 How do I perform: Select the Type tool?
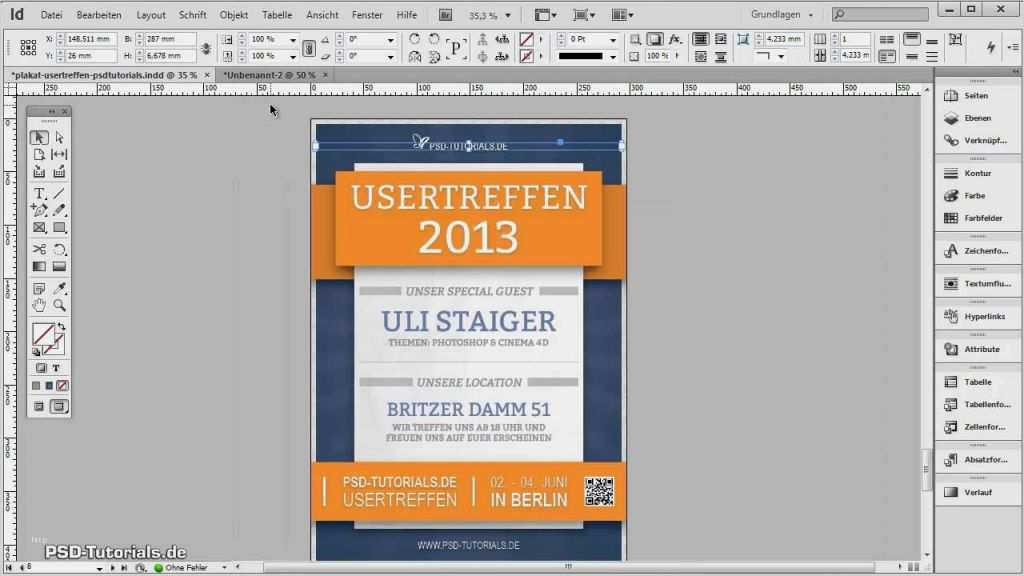tap(39, 190)
